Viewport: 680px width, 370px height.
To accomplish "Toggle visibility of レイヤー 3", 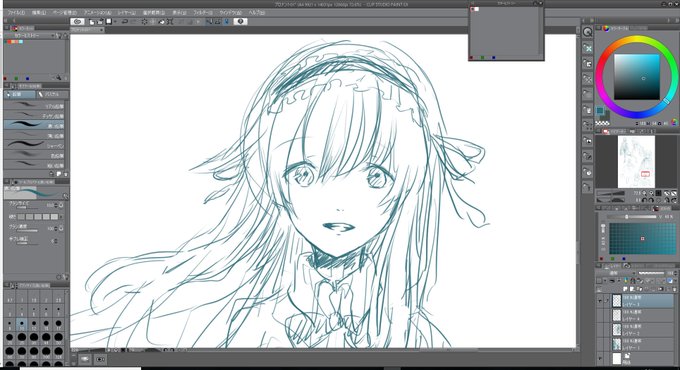I will coord(600,301).
